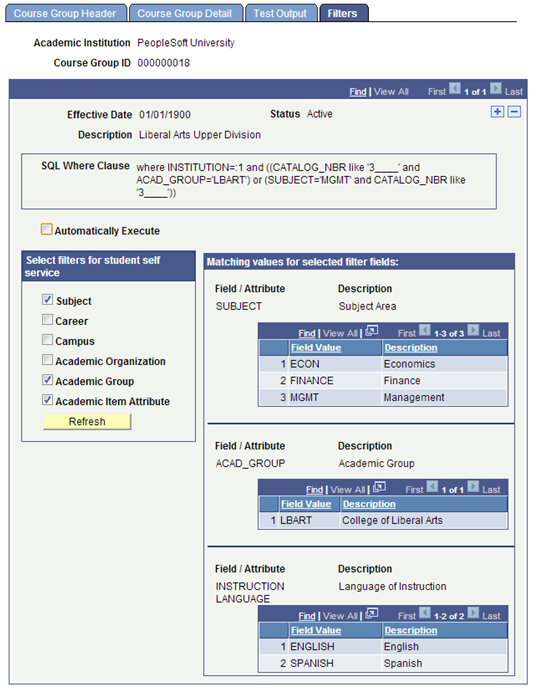The height and width of the screenshot is (691, 533).
Task: Open INSTRUCTION LANGUAGE grid in new window icon
Action: point(372,613)
